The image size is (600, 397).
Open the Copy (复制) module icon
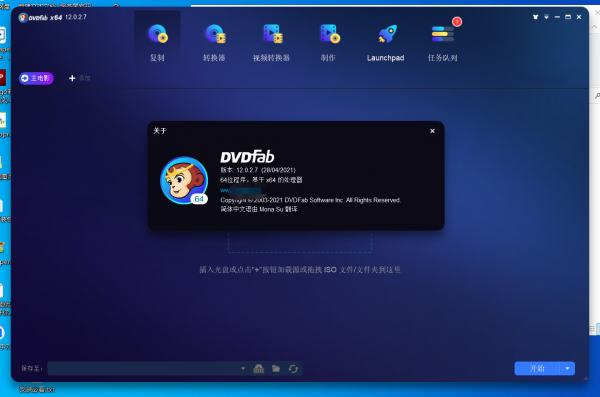pyautogui.click(x=157, y=34)
